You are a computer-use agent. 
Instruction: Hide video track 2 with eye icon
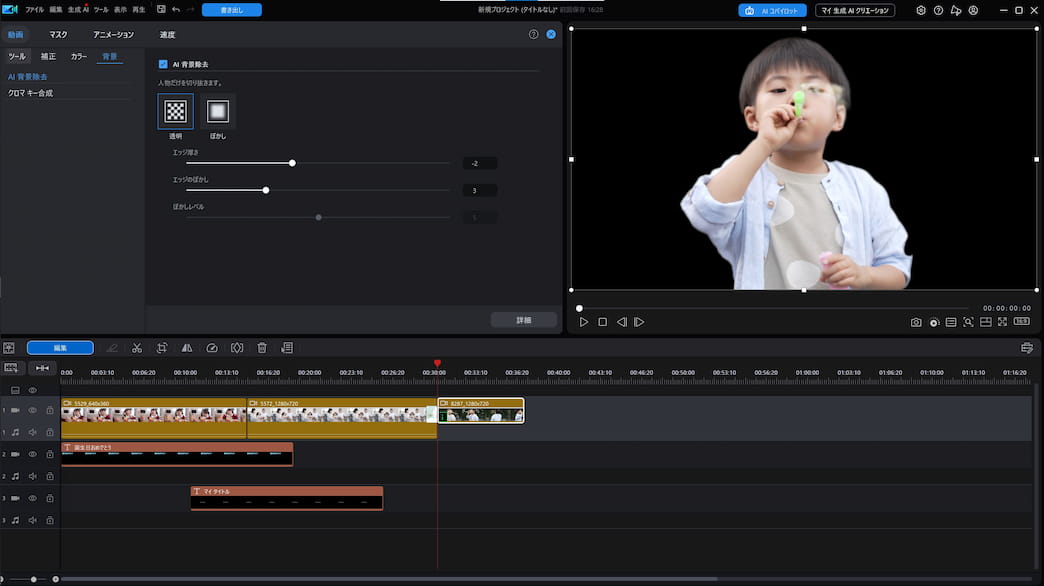(32, 454)
